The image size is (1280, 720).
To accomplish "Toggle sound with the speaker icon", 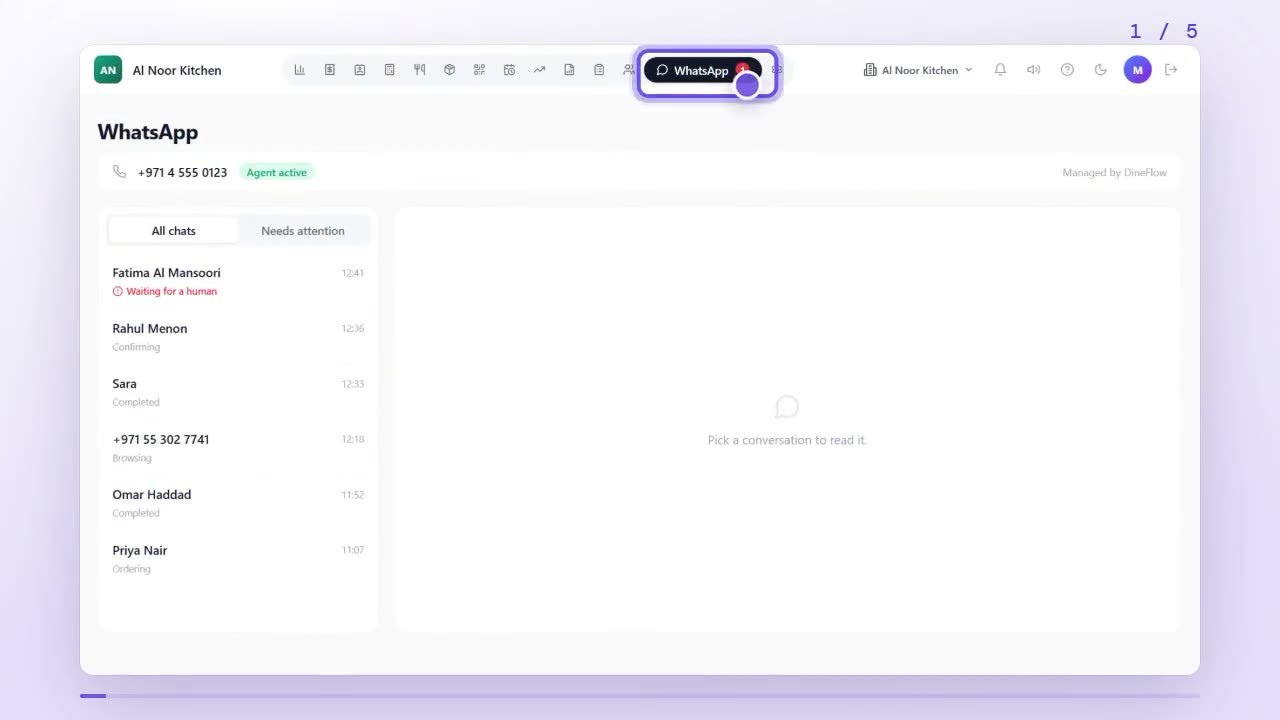I will [x=1034, y=70].
